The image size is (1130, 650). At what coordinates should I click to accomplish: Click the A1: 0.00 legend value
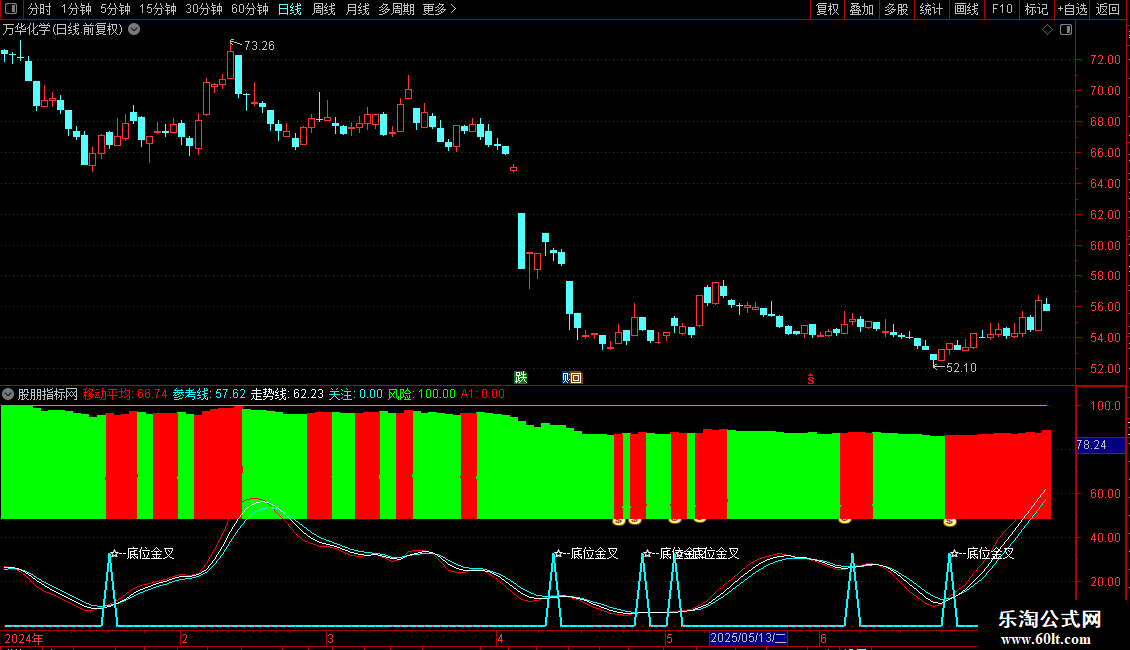483,394
